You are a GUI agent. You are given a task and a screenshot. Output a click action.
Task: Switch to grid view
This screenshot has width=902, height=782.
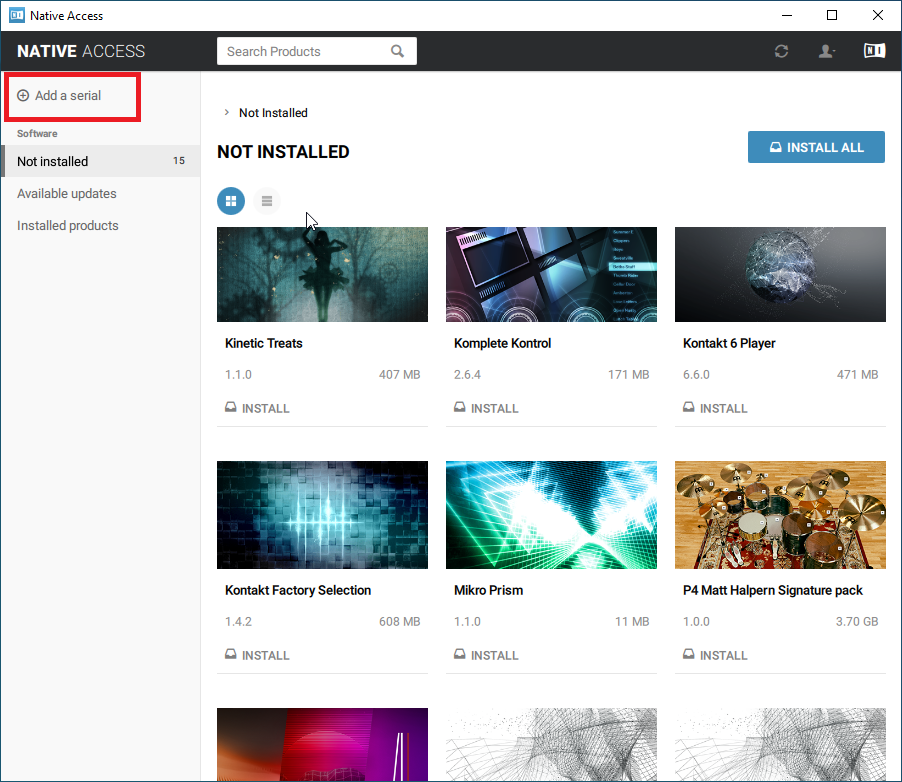[231, 201]
